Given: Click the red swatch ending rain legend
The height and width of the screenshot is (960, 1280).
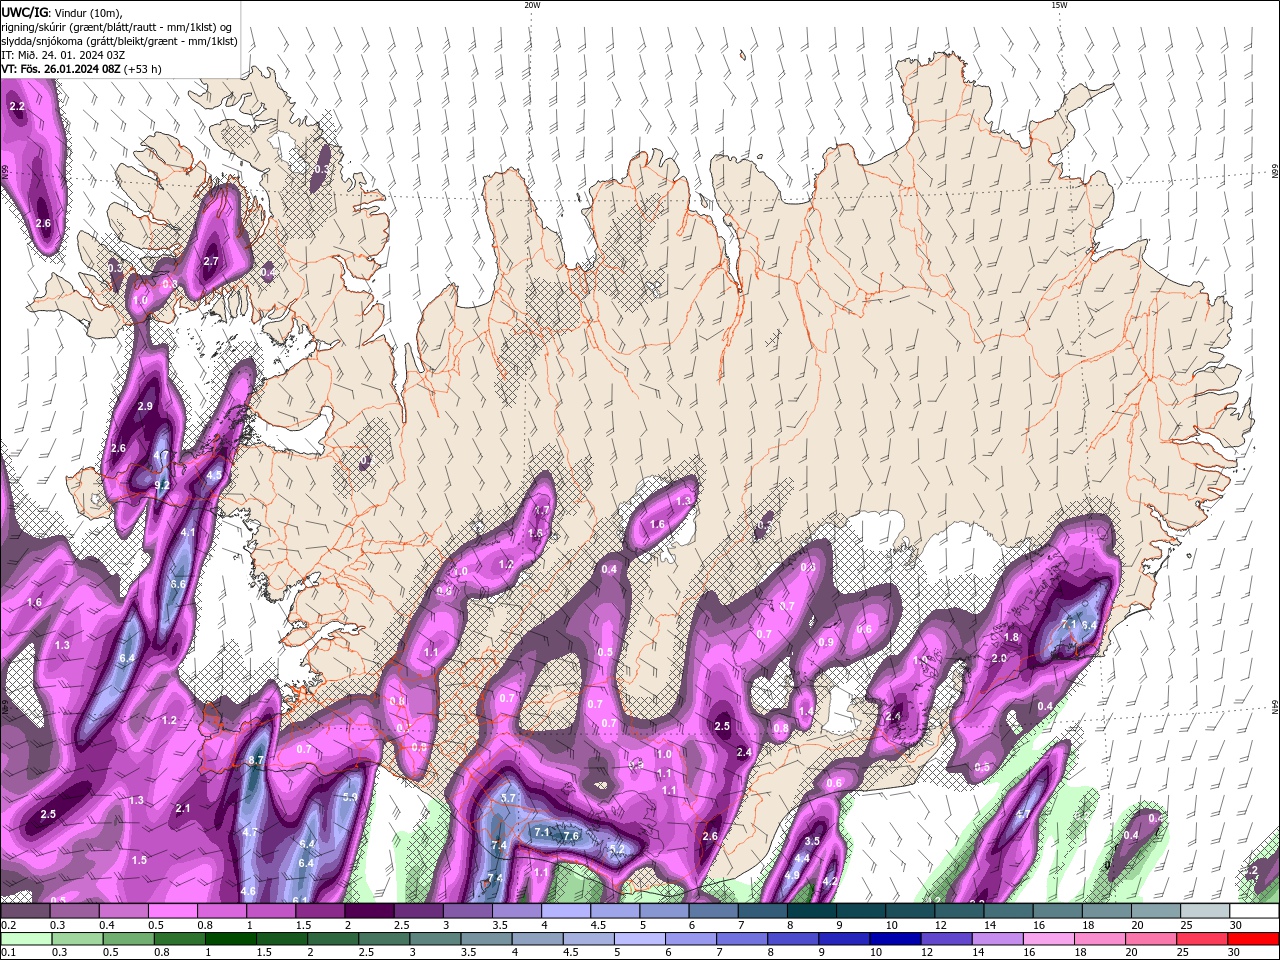Looking at the screenshot, I should tap(1253, 939).
